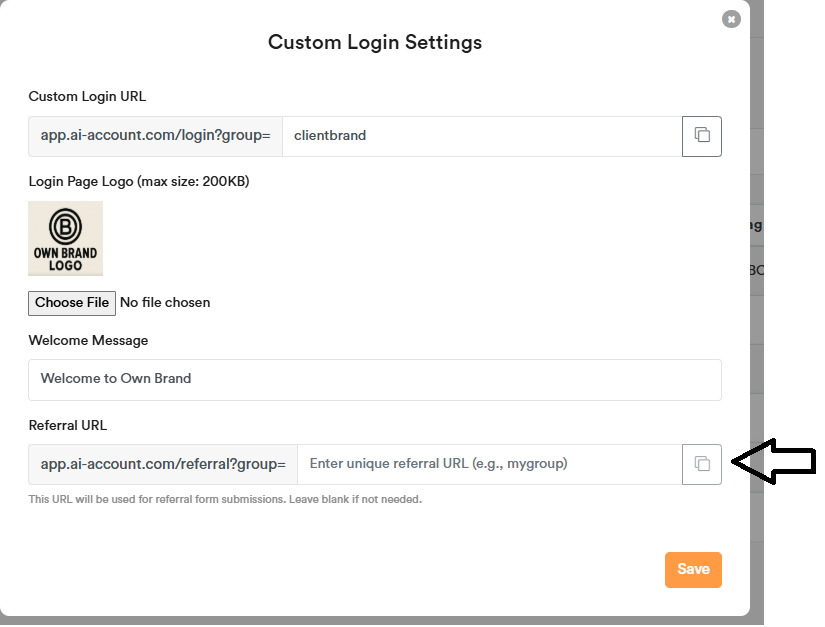Click the referral form submissions helper text
Screen dimensions: 825x627
click(225, 499)
